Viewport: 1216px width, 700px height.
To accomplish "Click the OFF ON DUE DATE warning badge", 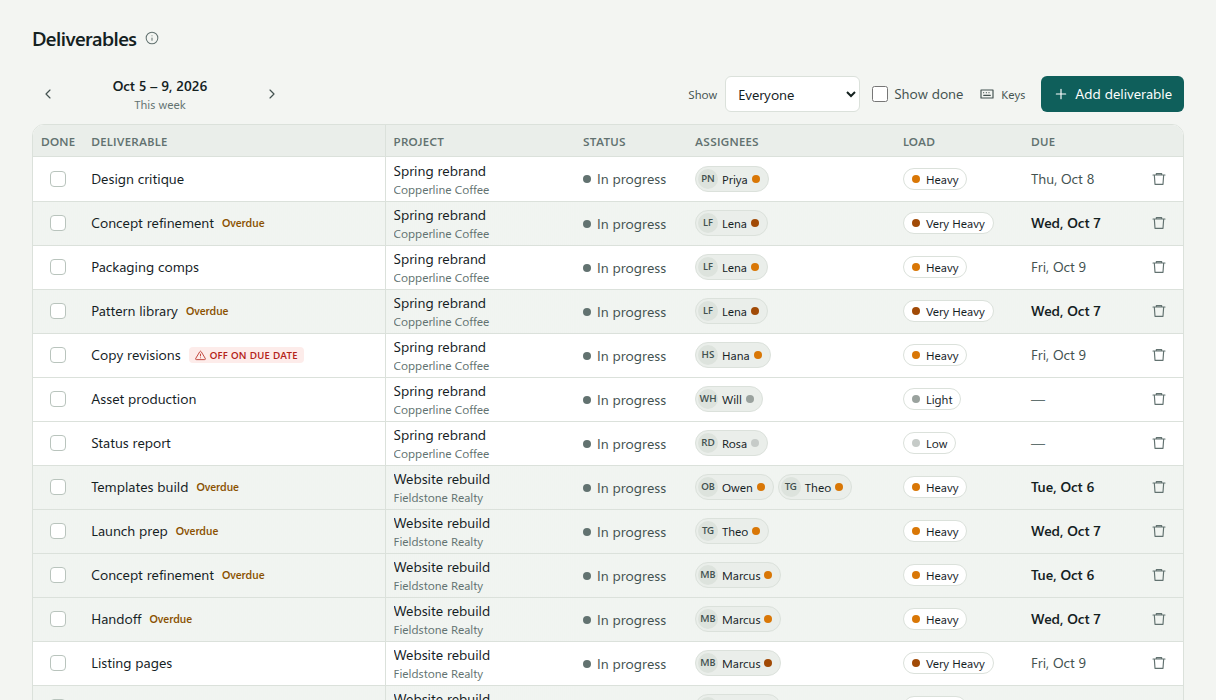I will (246, 355).
